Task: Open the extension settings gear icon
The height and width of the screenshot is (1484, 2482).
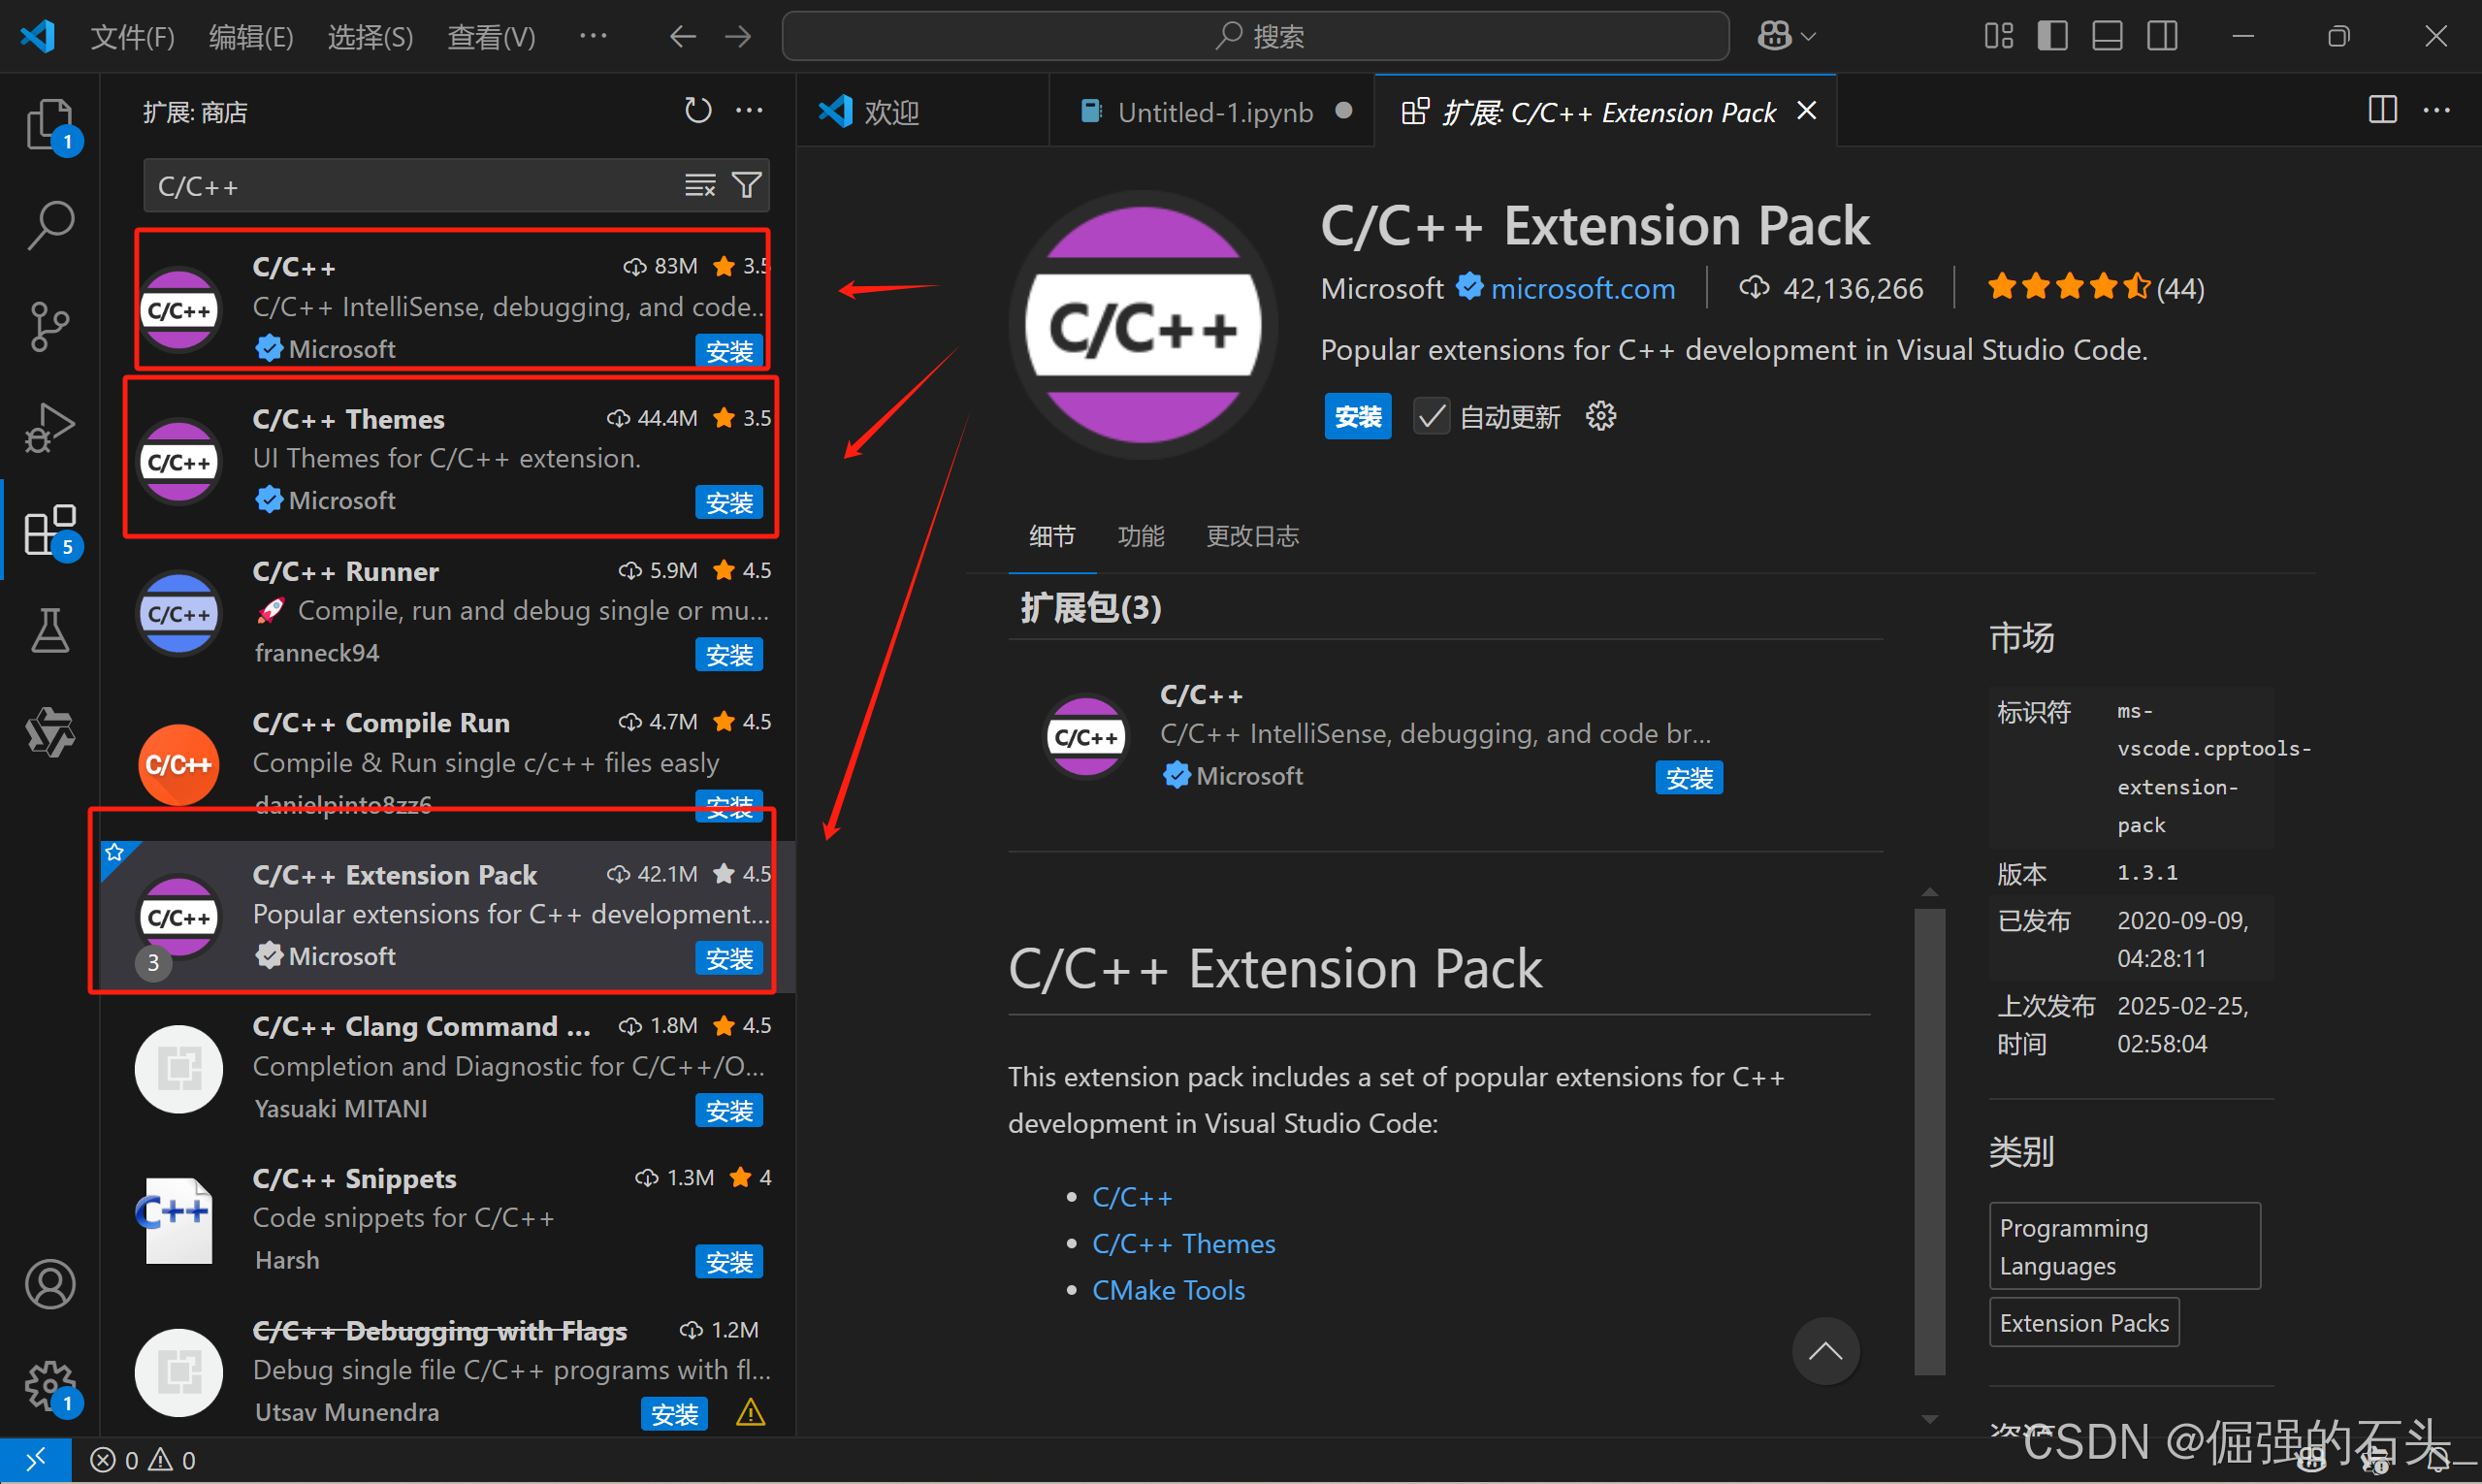Action: pyautogui.click(x=1600, y=416)
